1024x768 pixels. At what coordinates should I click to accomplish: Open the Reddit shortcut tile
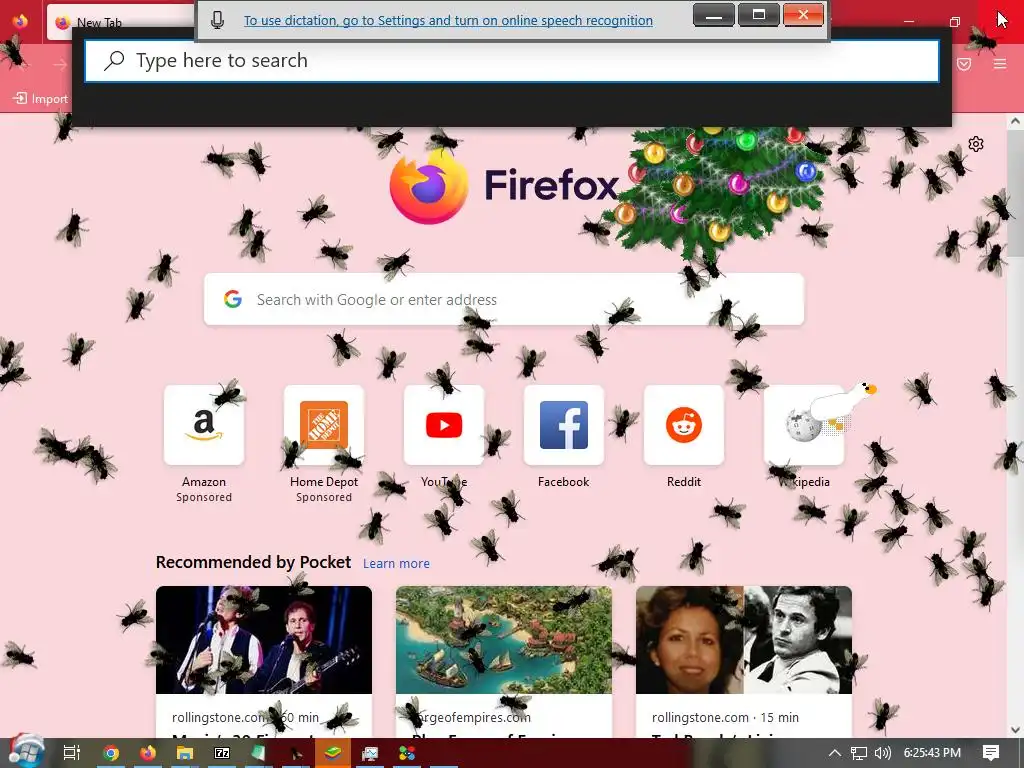click(684, 425)
